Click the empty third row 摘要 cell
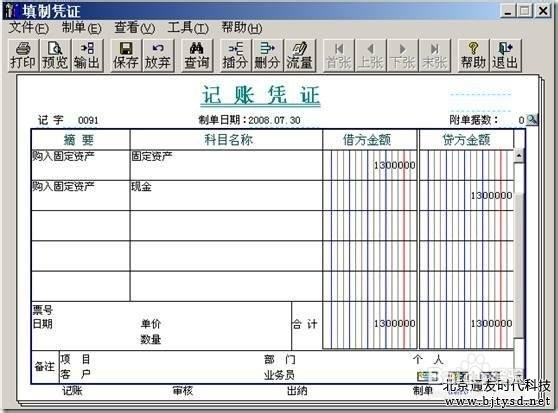The width and height of the screenshot is (558, 413). [80, 226]
